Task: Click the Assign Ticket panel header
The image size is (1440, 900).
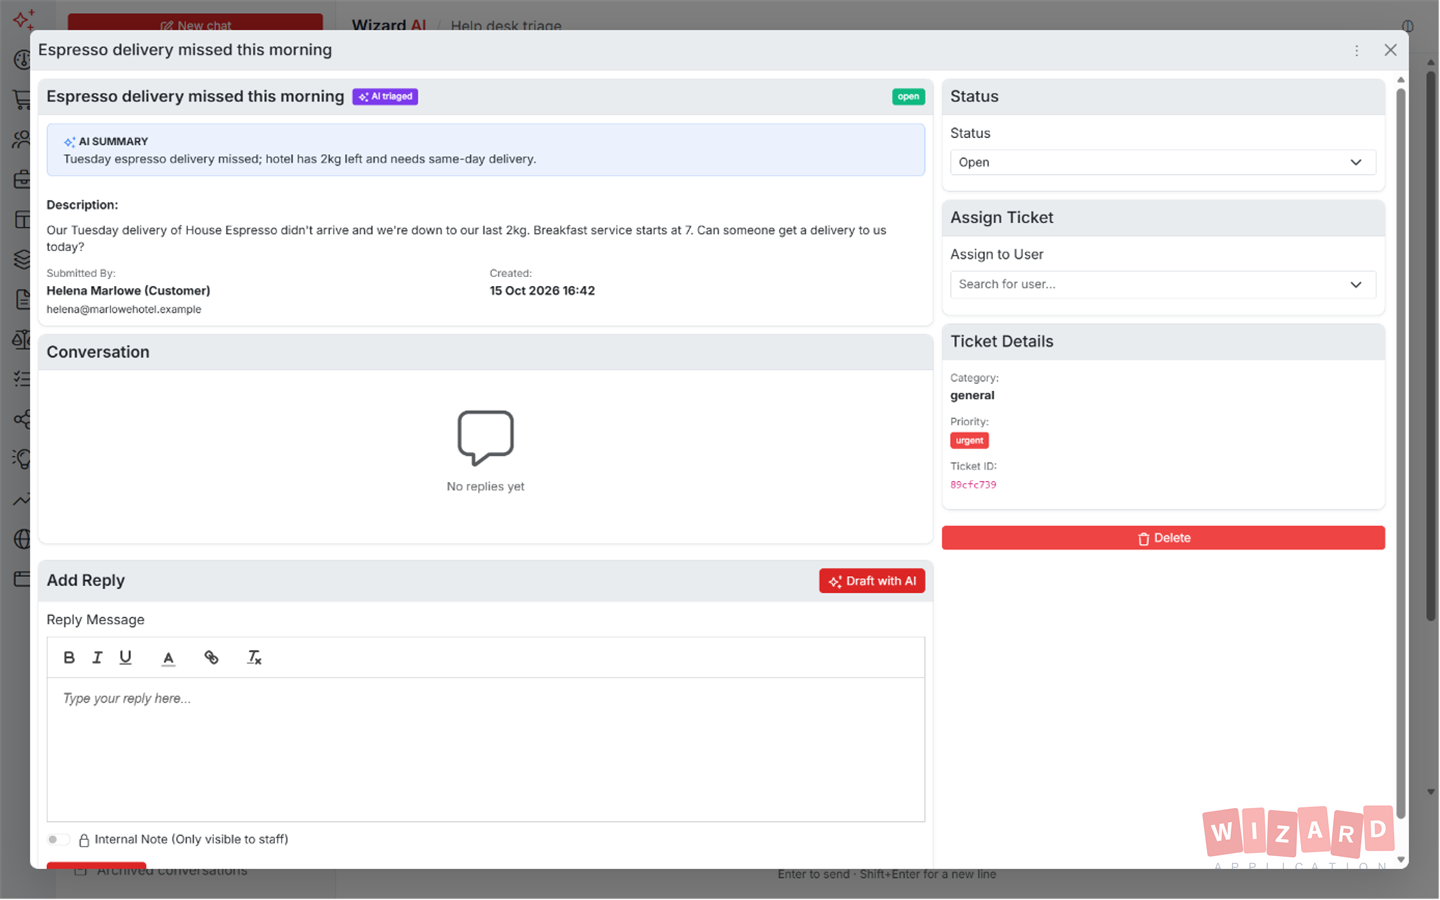Action: pyautogui.click(x=1163, y=218)
